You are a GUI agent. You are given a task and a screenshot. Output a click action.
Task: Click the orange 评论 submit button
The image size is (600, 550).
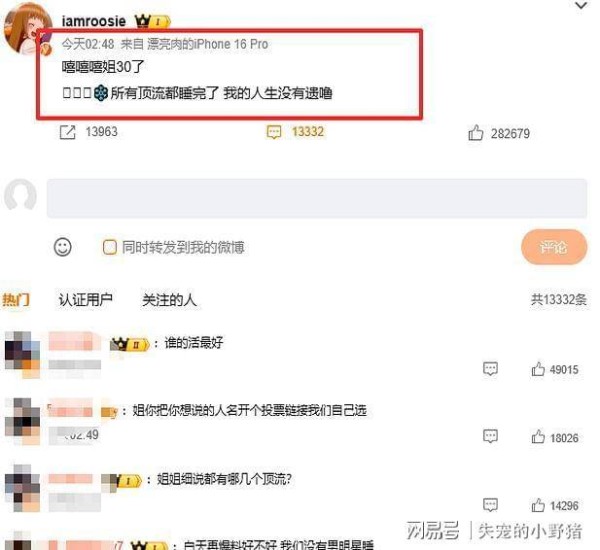click(554, 247)
